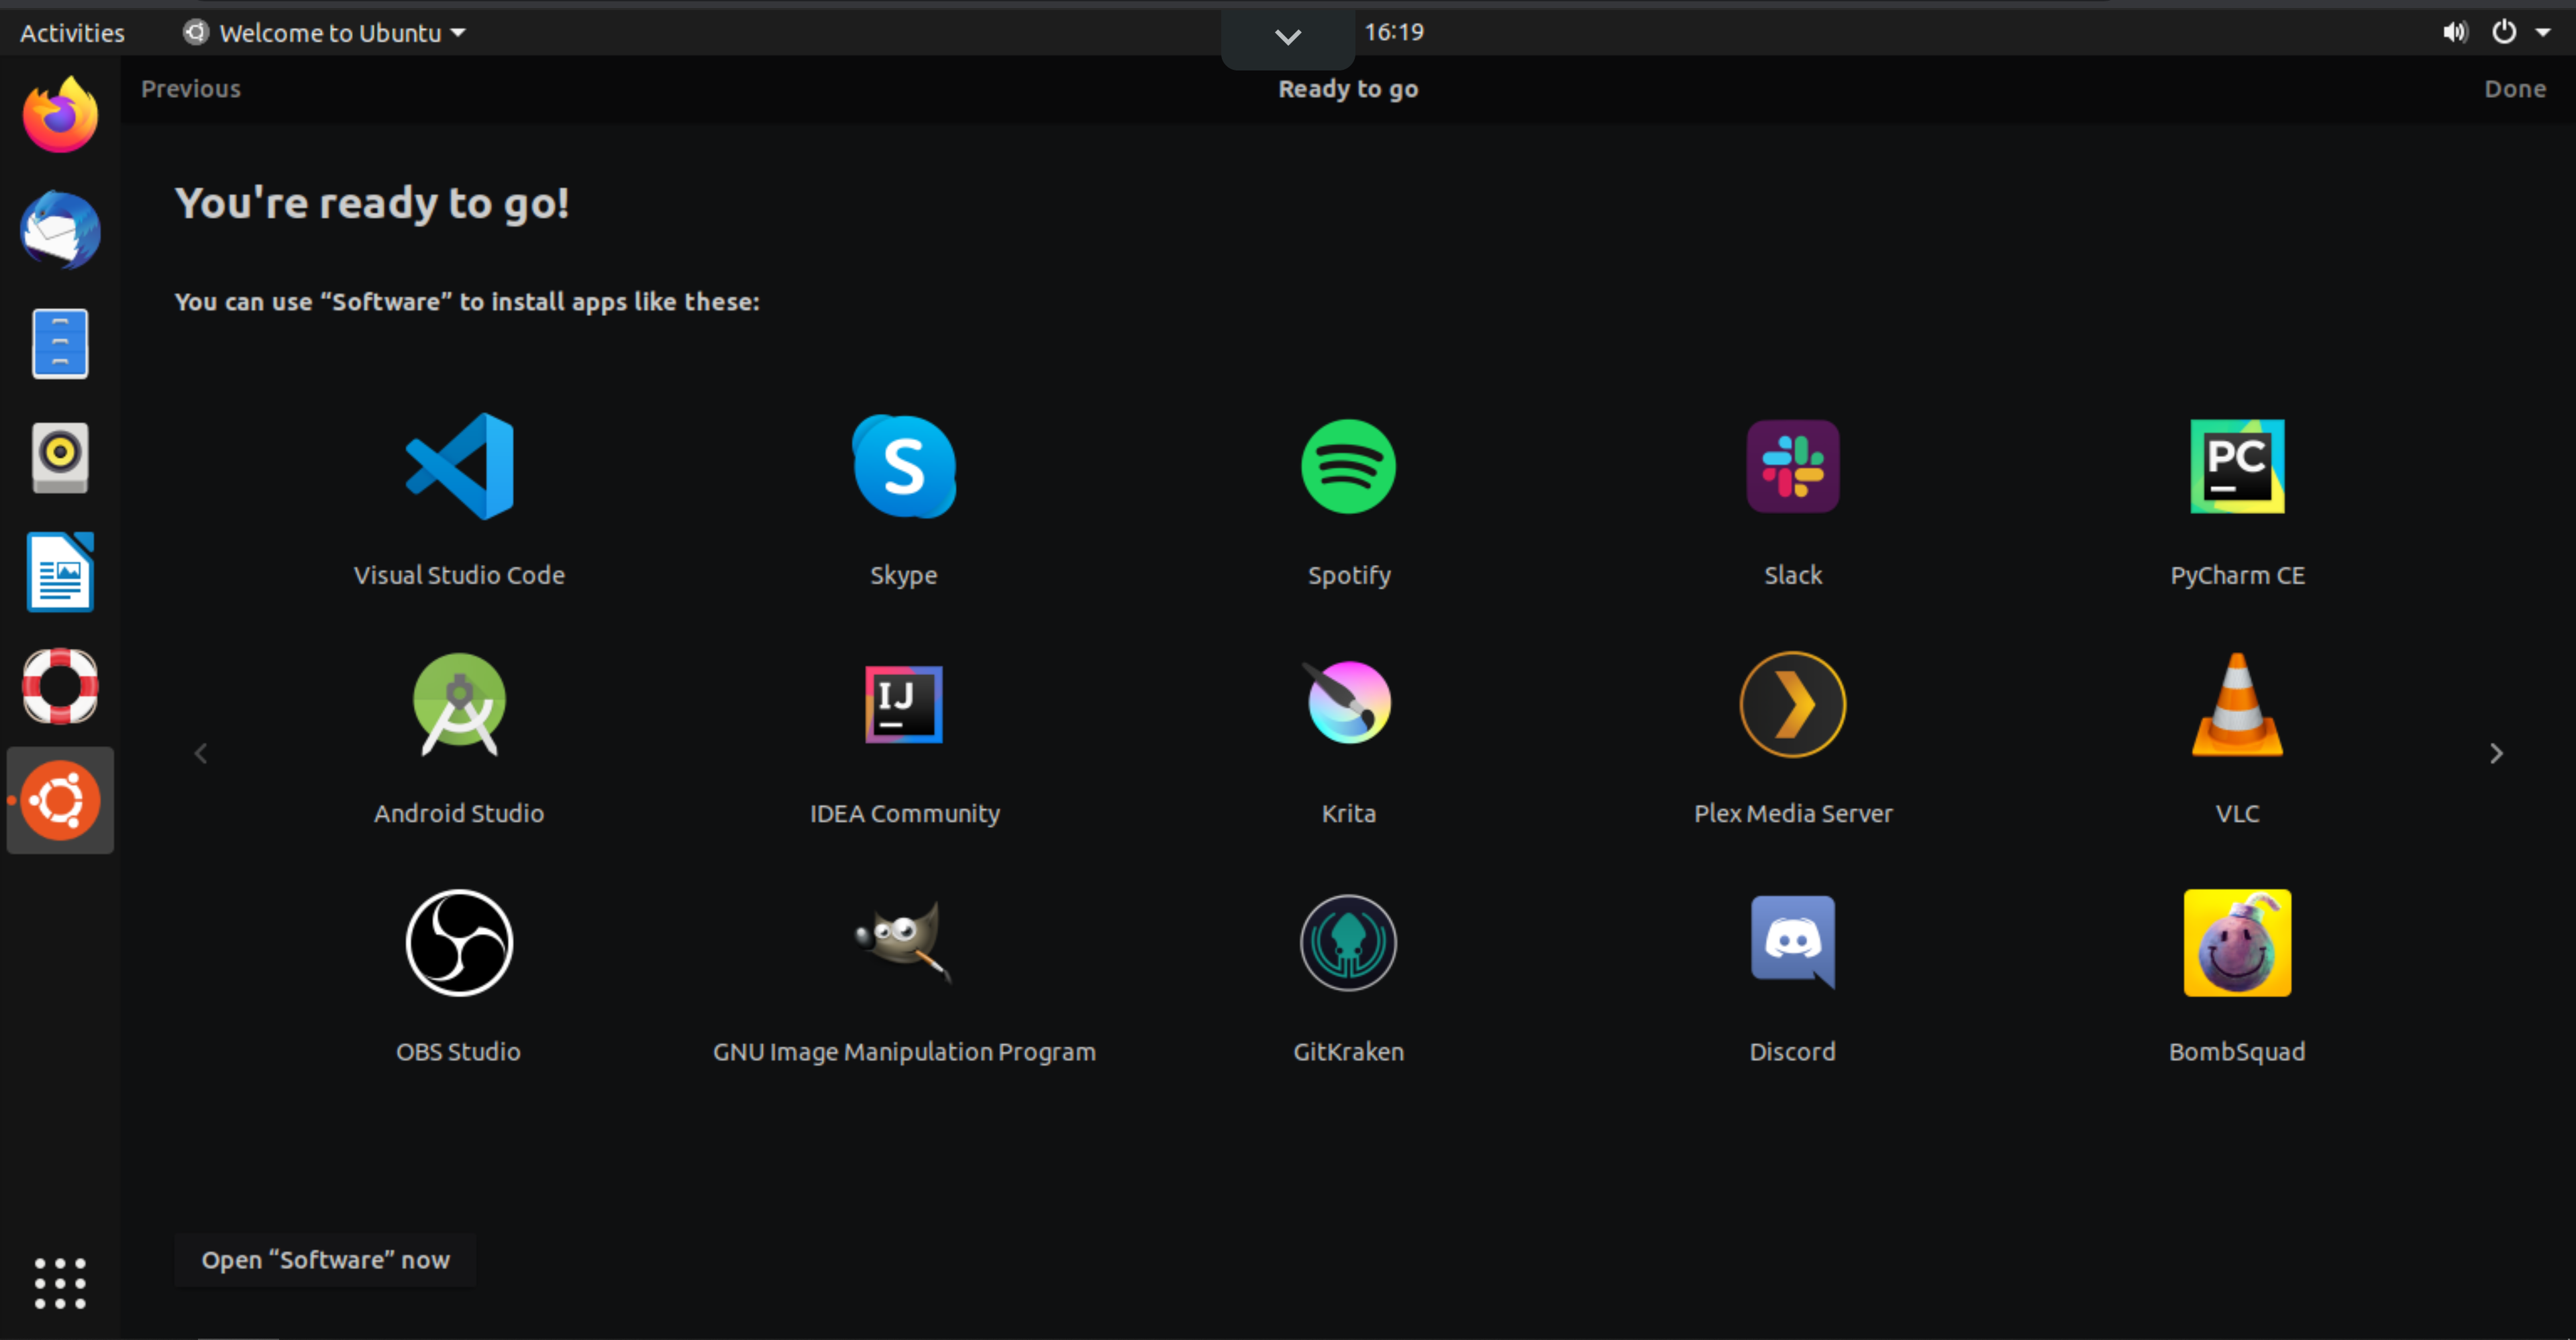Click the IDEA Community label
2576x1340 pixels.
click(904, 814)
